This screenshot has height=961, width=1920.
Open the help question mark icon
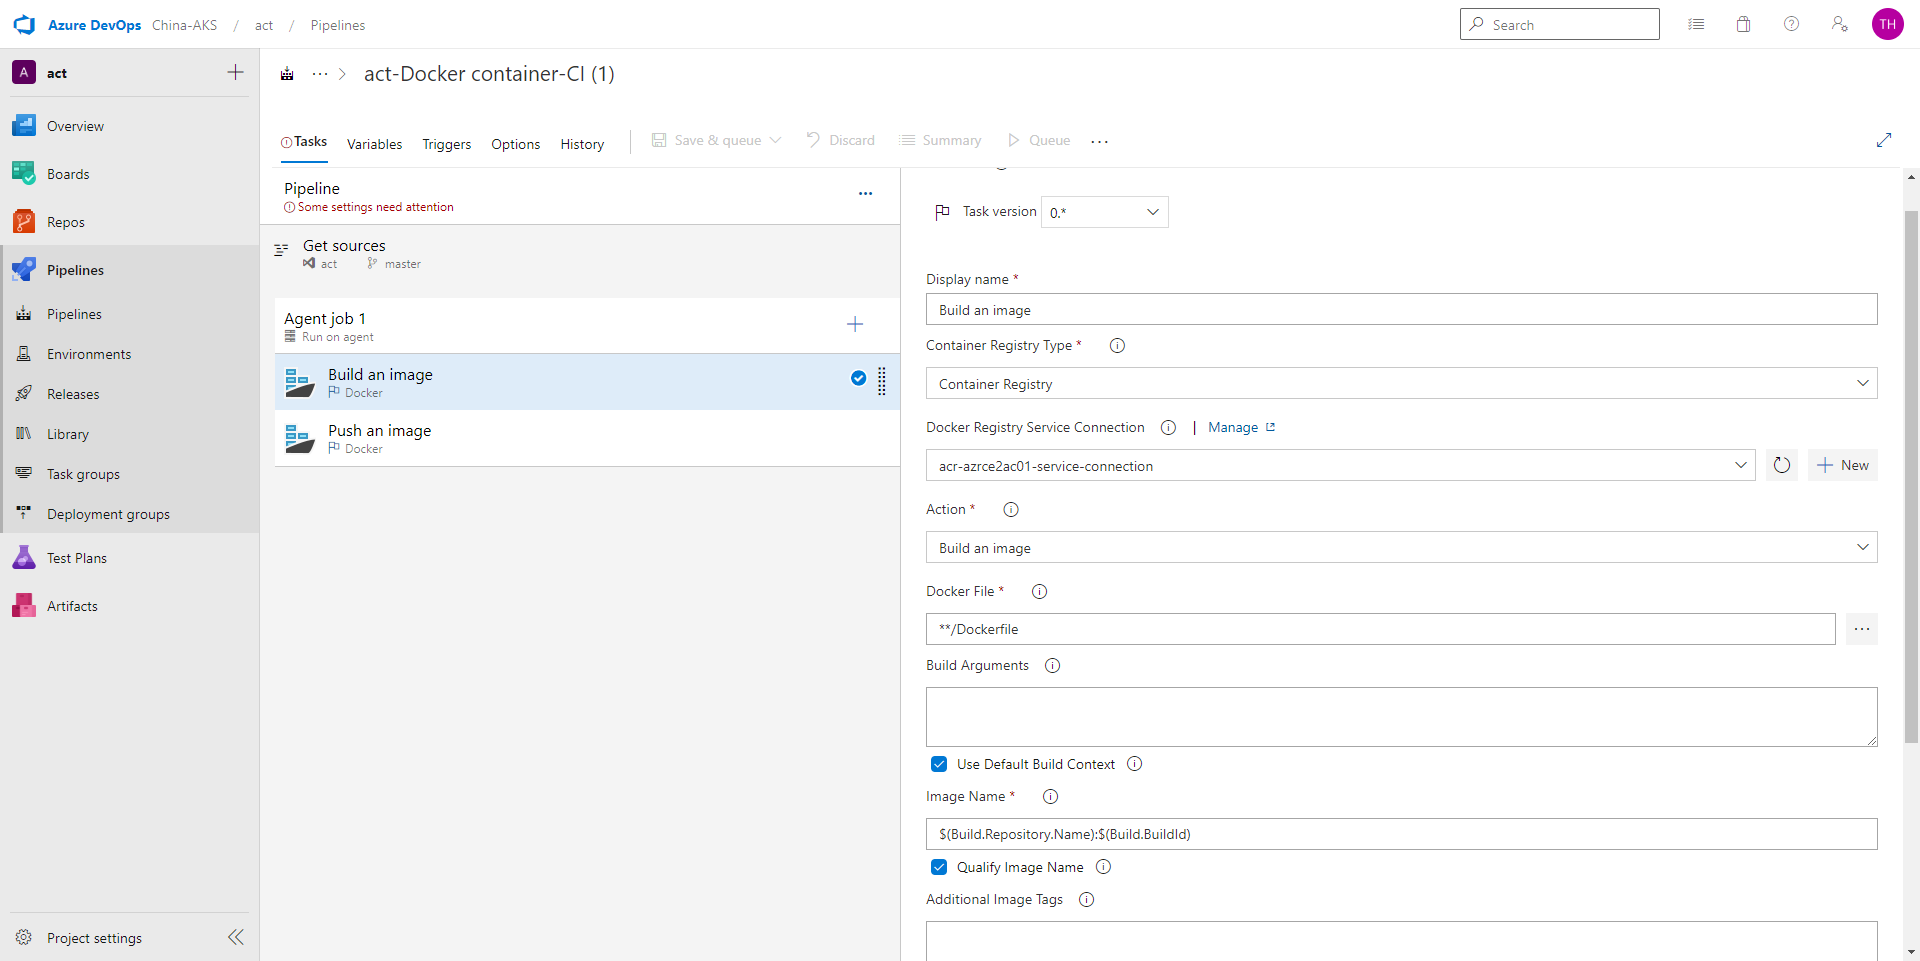point(1791,24)
